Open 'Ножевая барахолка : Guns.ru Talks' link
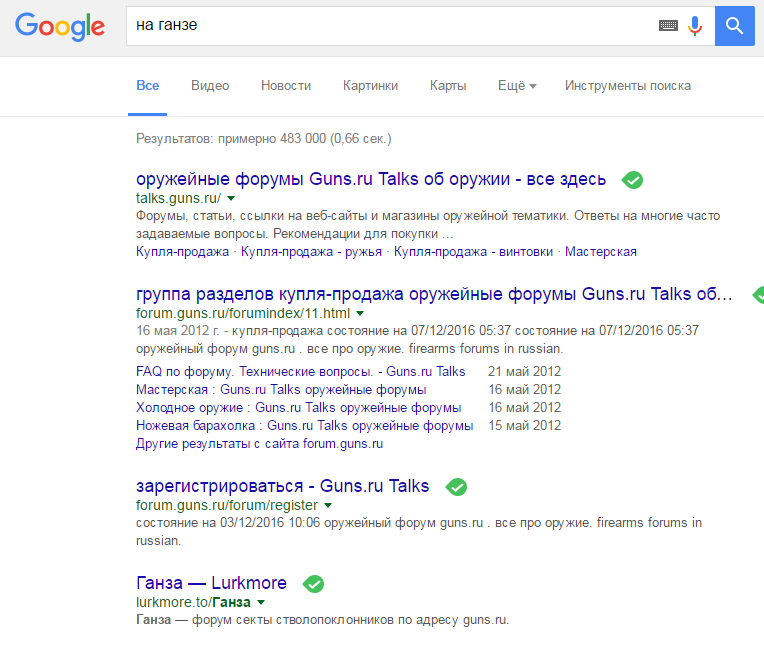The width and height of the screenshot is (764, 646). click(x=305, y=426)
